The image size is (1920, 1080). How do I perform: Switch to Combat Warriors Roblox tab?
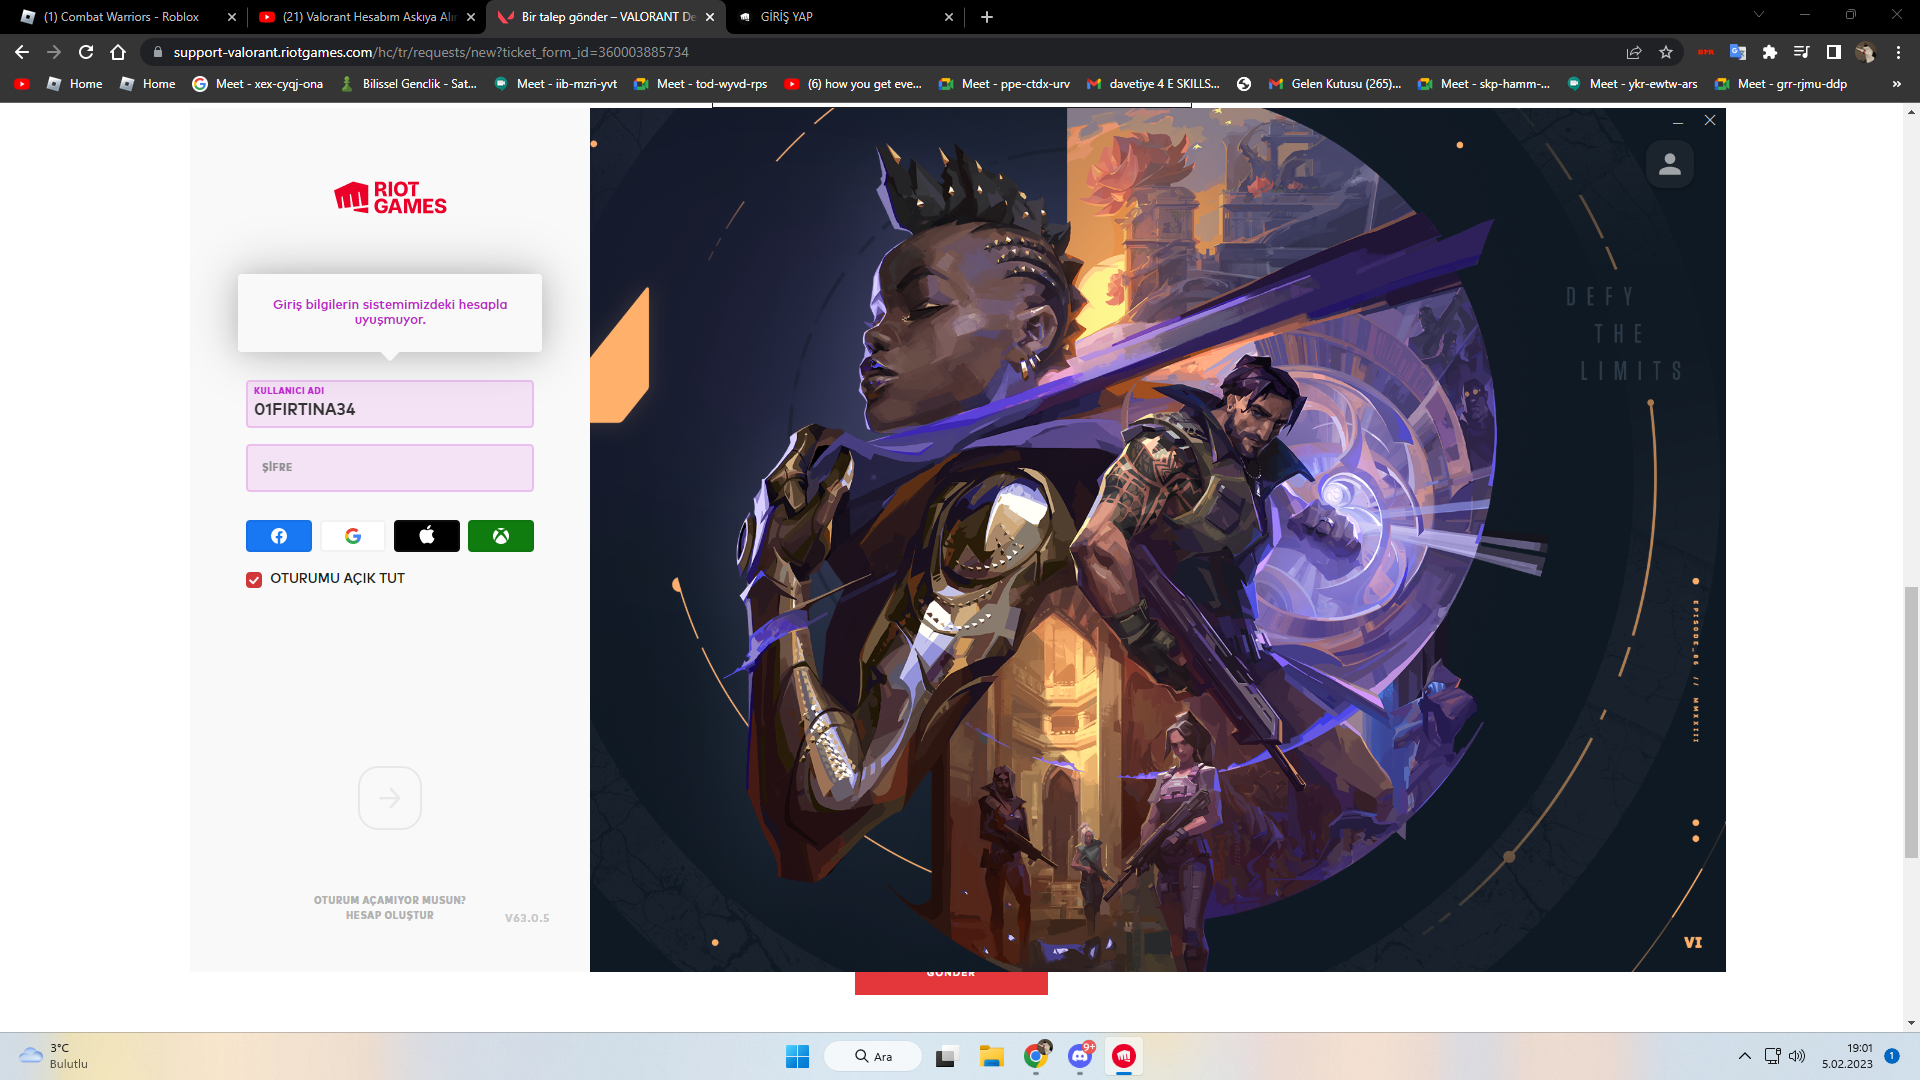(x=120, y=17)
